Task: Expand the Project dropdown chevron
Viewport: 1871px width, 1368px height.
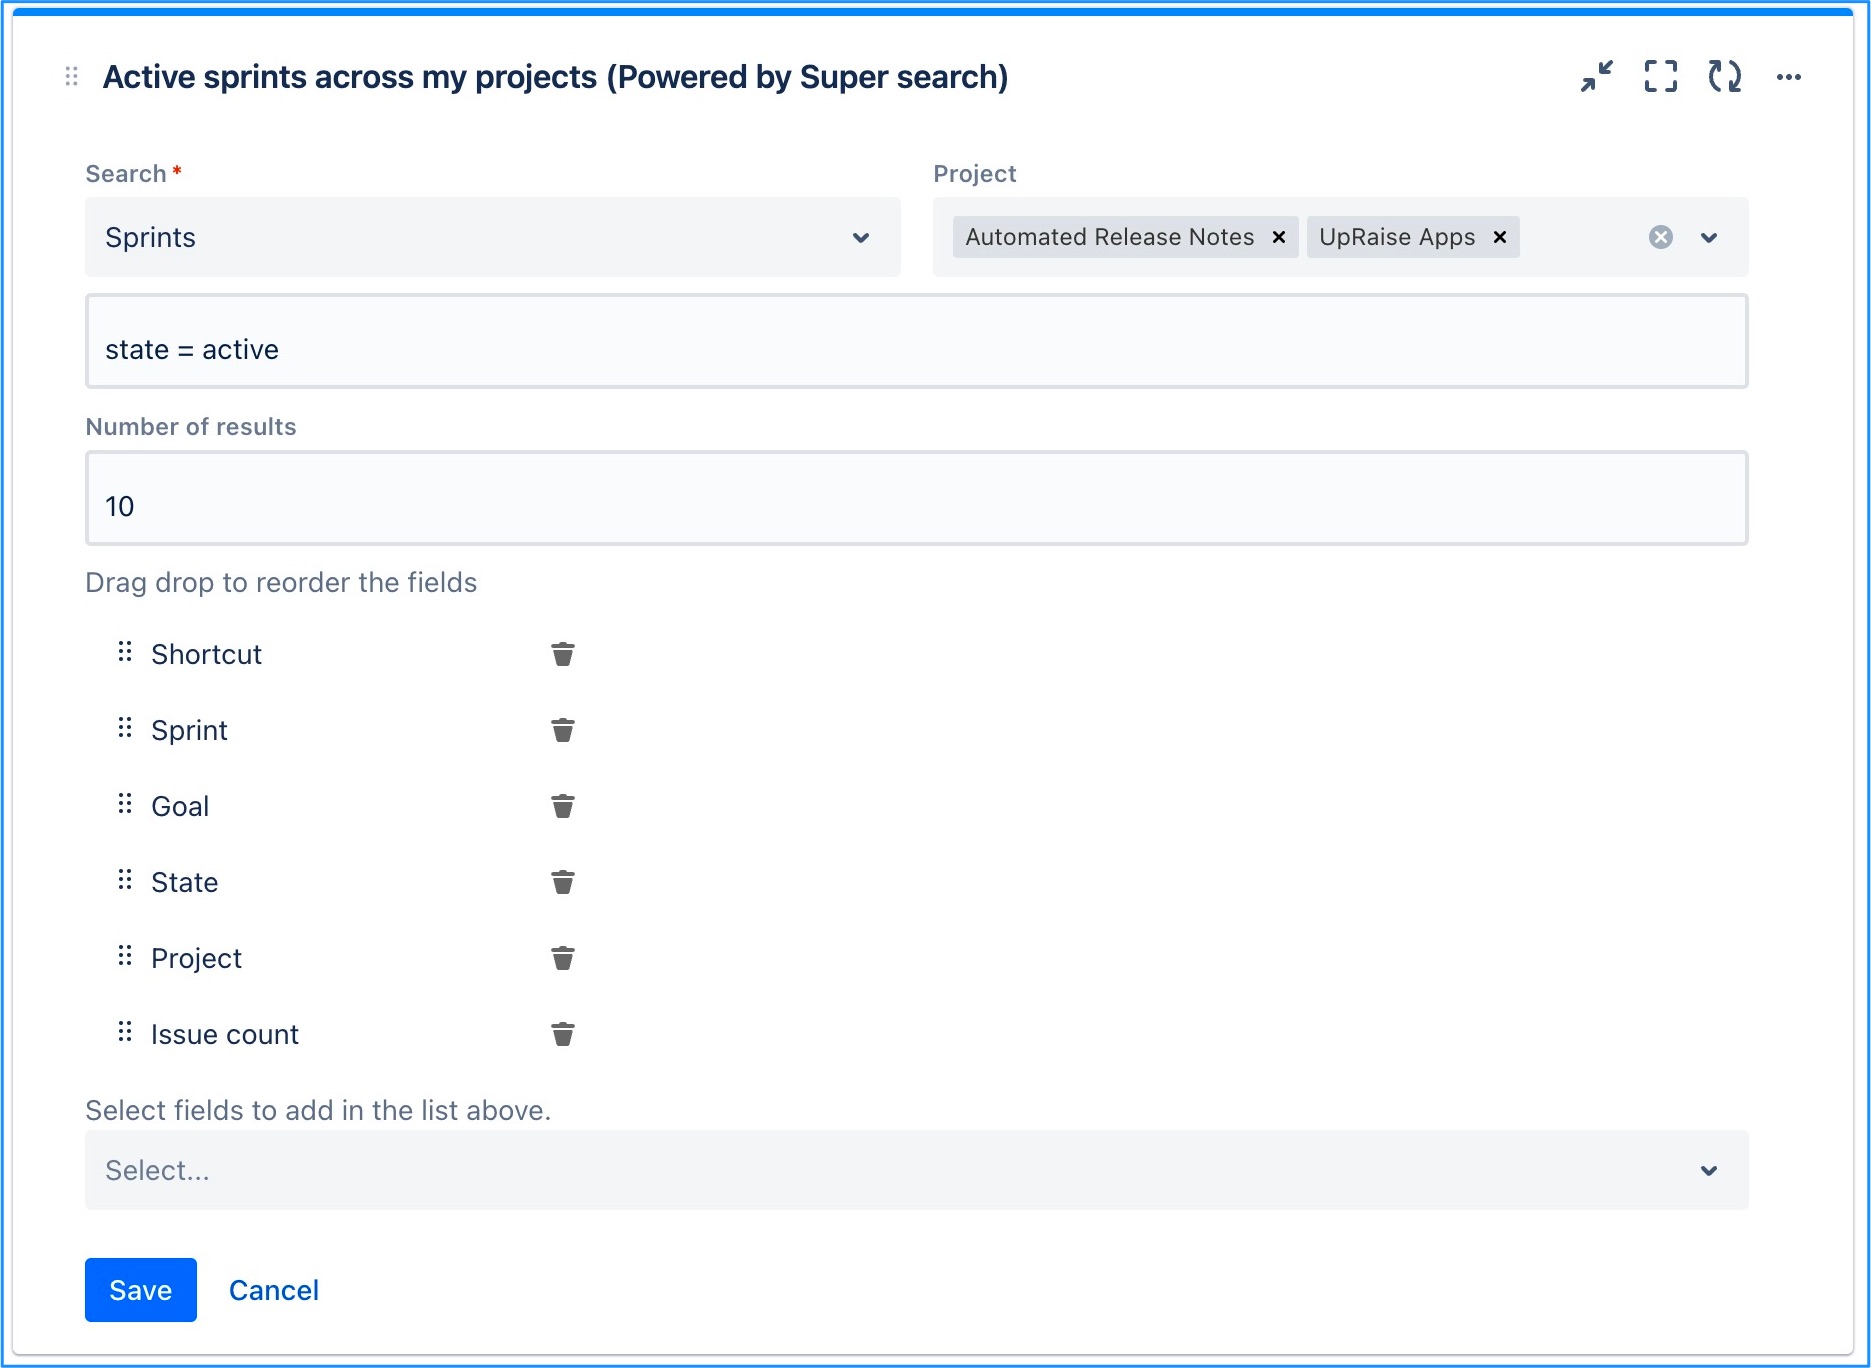Action: tap(1709, 237)
